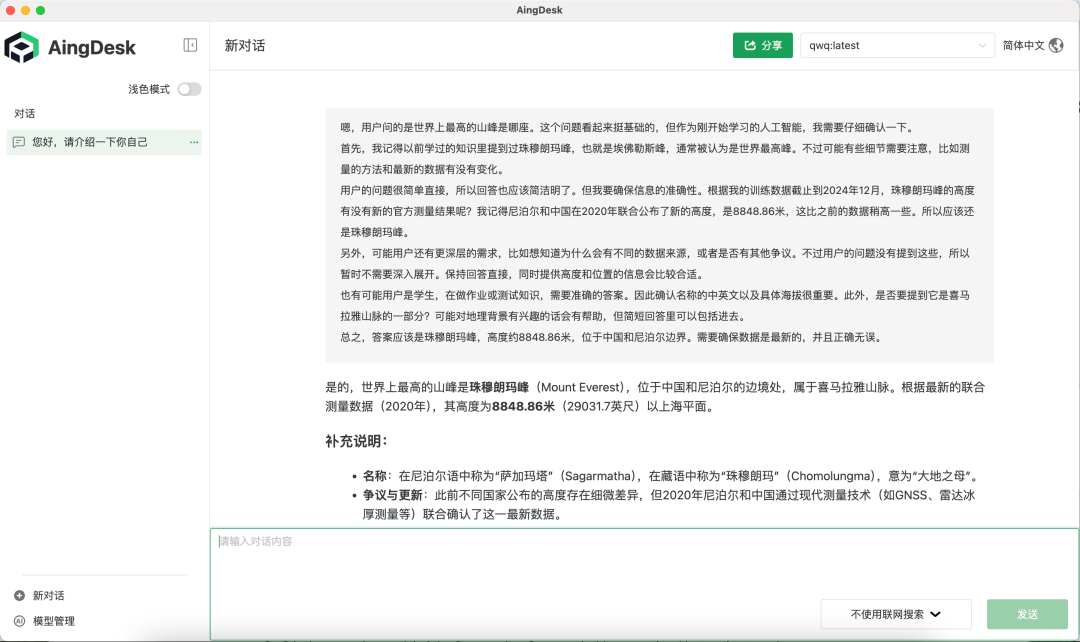This screenshot has height=642, width=1080.
Task: Collapse the sidebar panel icon
Action: click(x=190, y=45)
